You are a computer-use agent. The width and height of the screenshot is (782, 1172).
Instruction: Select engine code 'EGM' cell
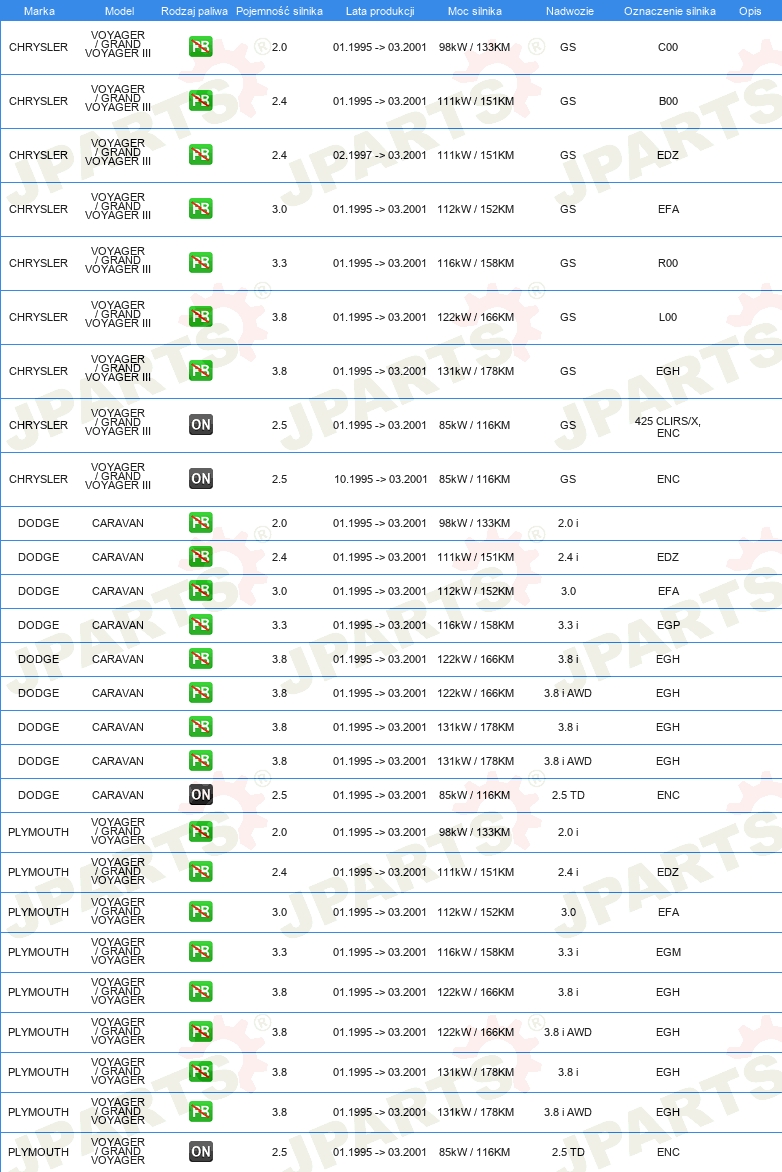click(668, 952)
